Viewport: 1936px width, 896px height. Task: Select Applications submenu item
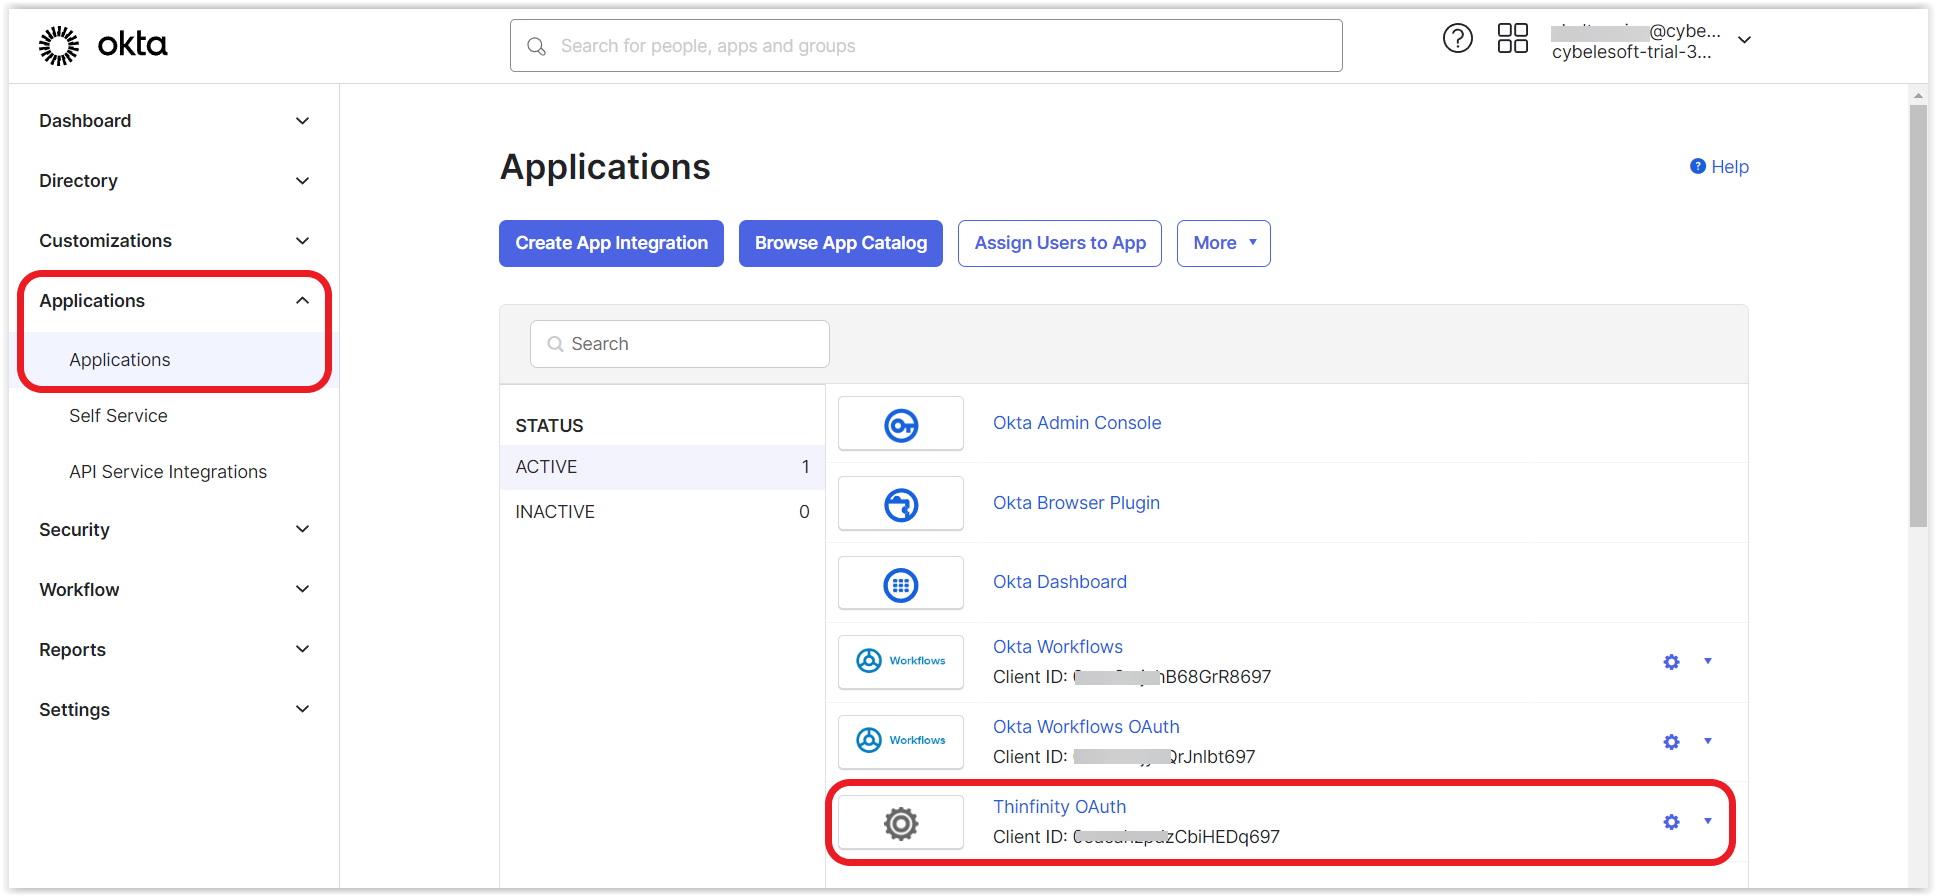click(120, 360)
